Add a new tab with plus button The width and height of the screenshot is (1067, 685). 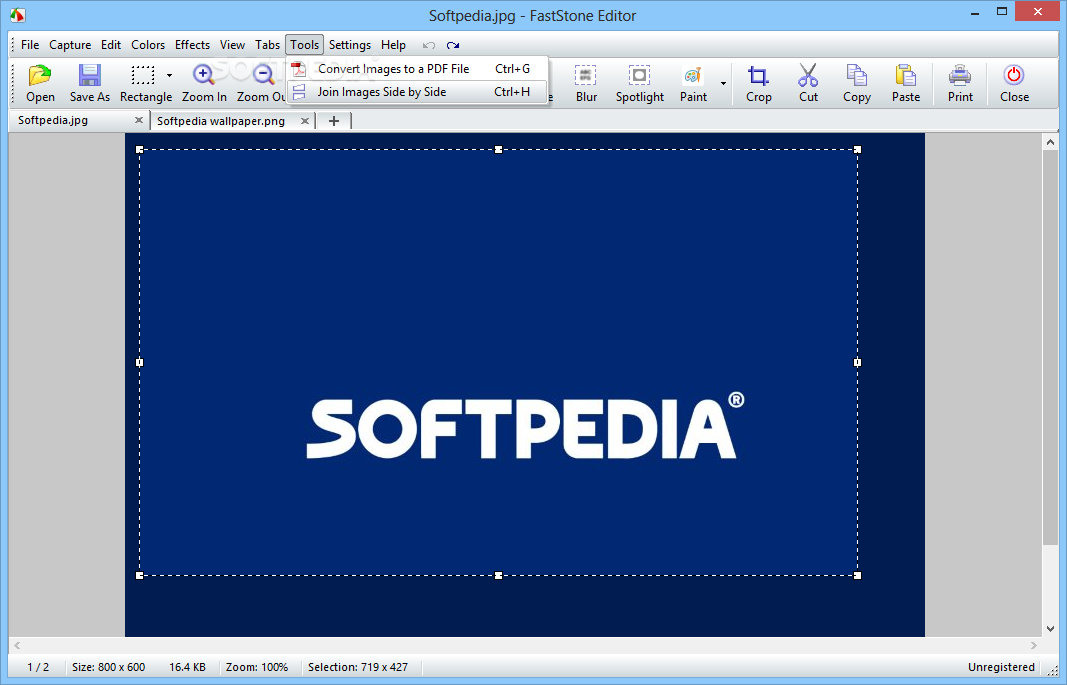coord(334,121)
